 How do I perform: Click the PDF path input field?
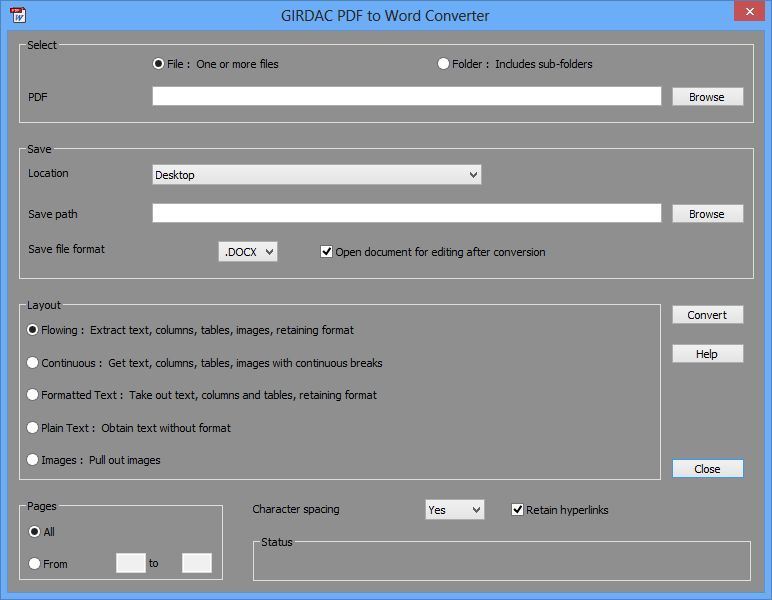[407, 96]
